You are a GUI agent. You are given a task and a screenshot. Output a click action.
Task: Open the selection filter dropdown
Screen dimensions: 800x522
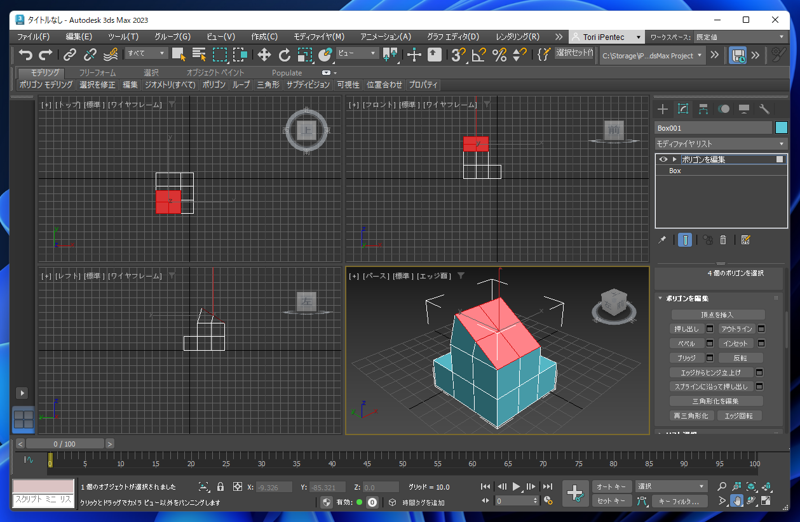point(146,53)
